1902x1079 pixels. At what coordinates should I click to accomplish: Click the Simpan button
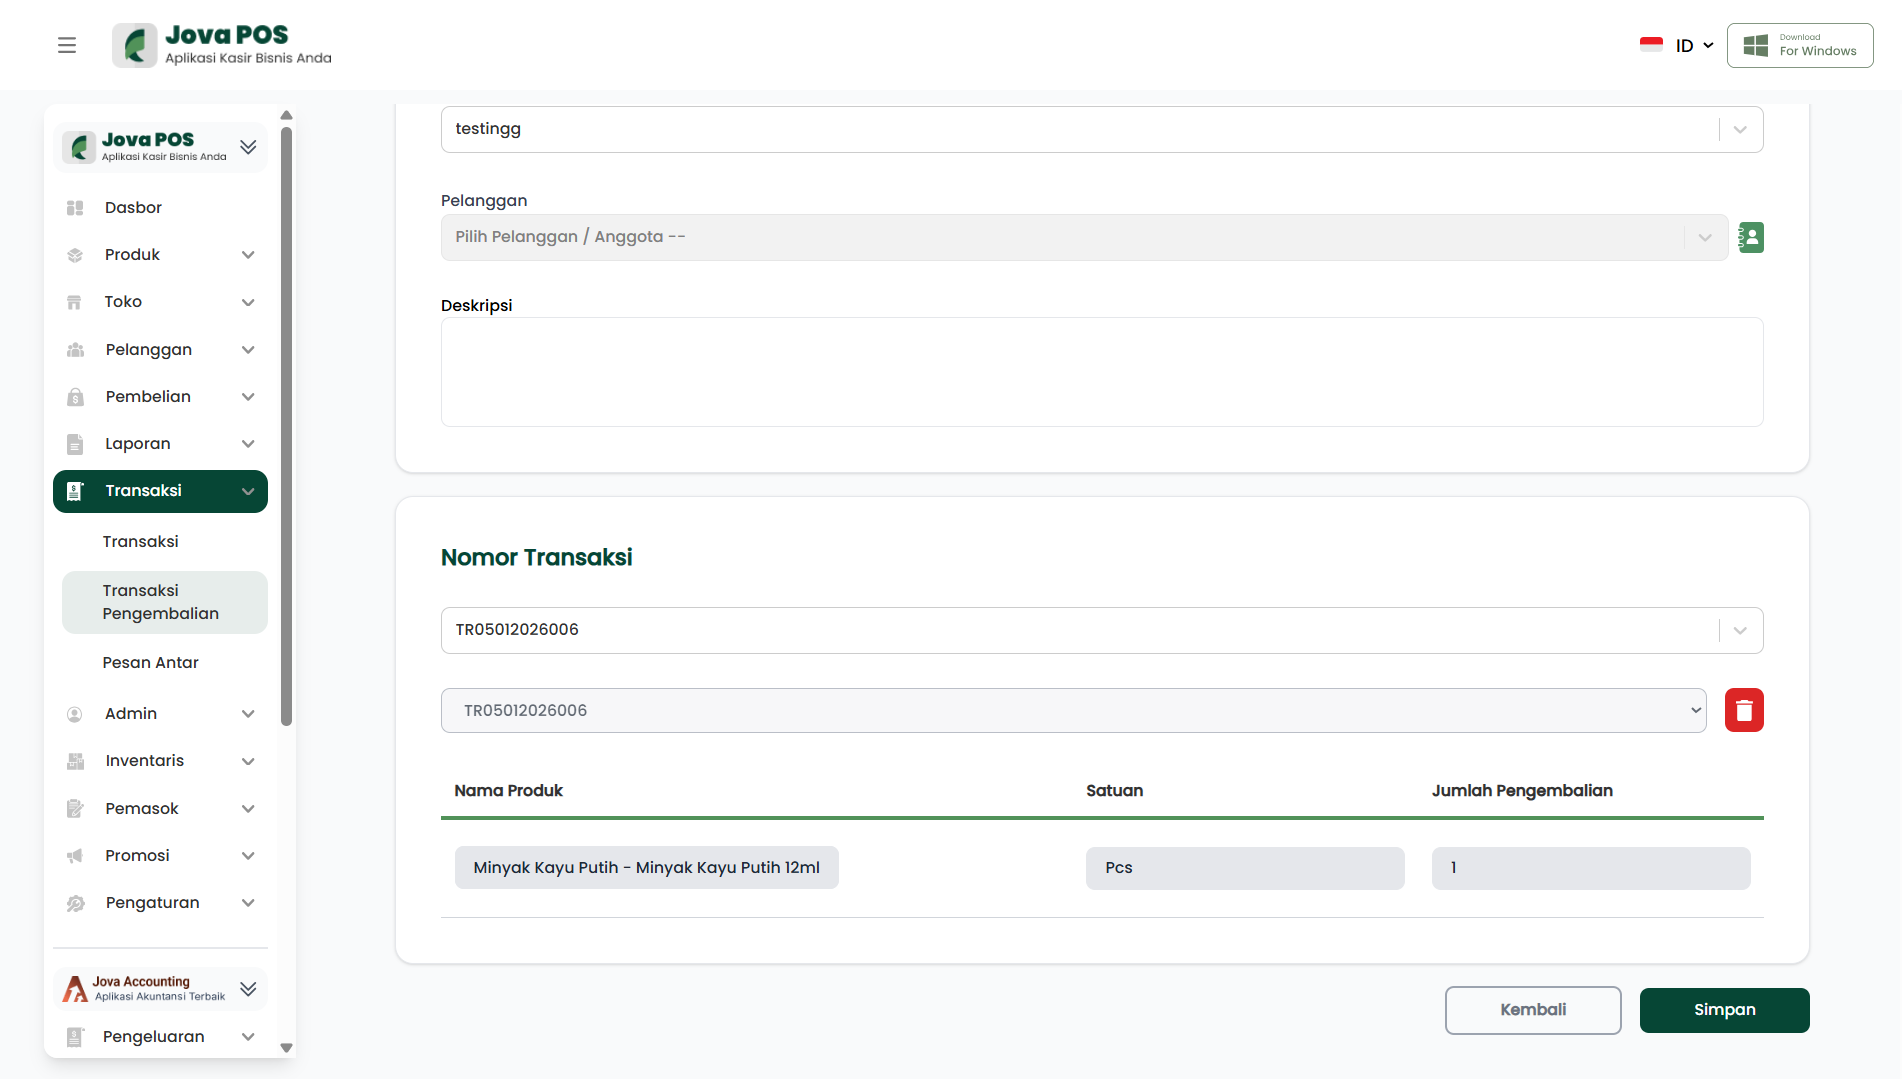coord(1724,1010)
